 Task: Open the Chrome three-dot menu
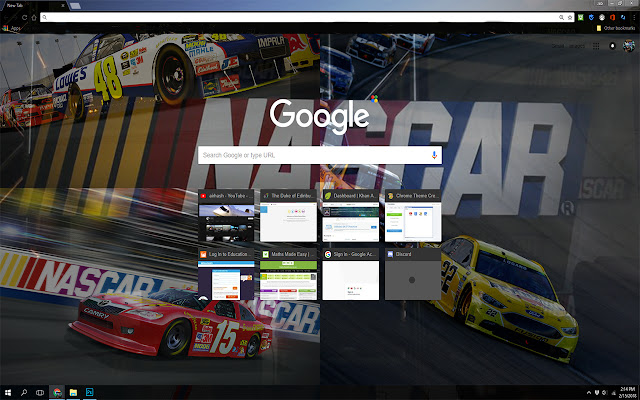coord(634,18)
